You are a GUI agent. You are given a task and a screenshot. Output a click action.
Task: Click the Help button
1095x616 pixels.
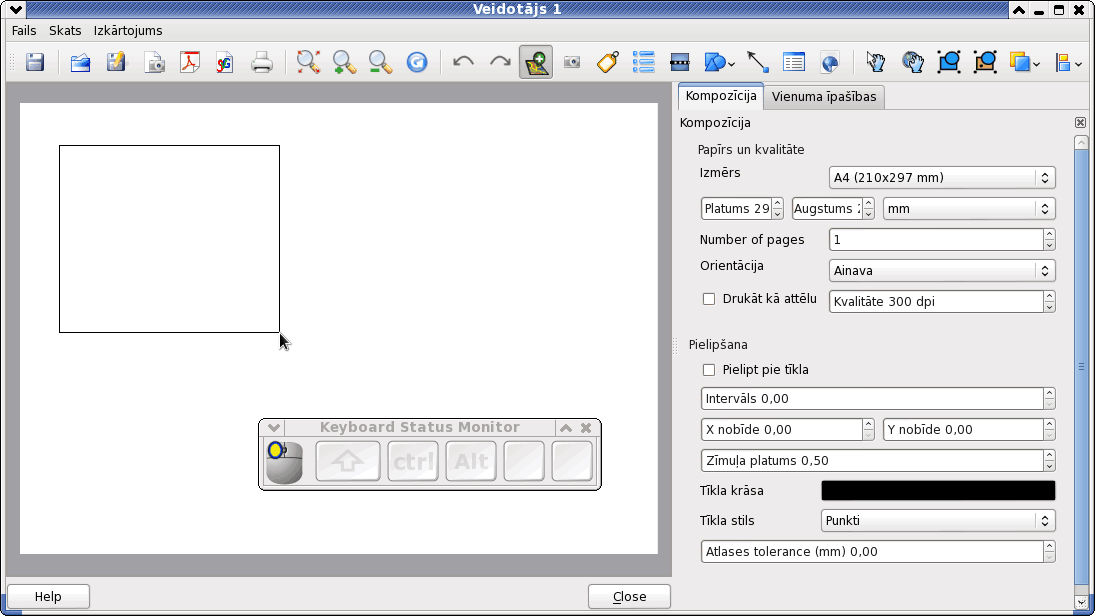click(x=48, y=596)
